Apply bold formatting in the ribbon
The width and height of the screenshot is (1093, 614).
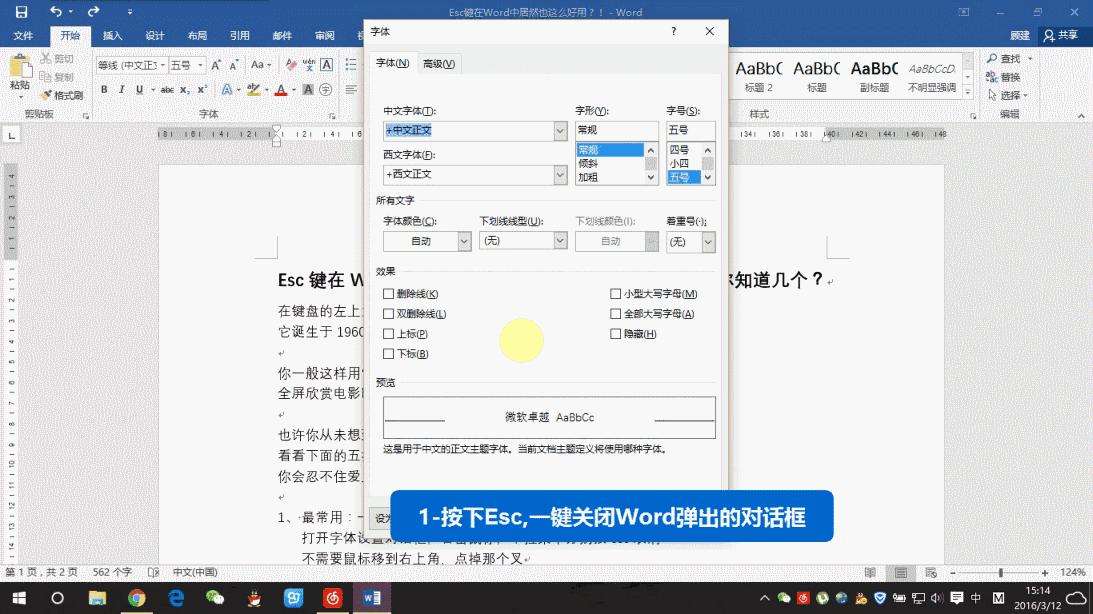click(104, 89)
